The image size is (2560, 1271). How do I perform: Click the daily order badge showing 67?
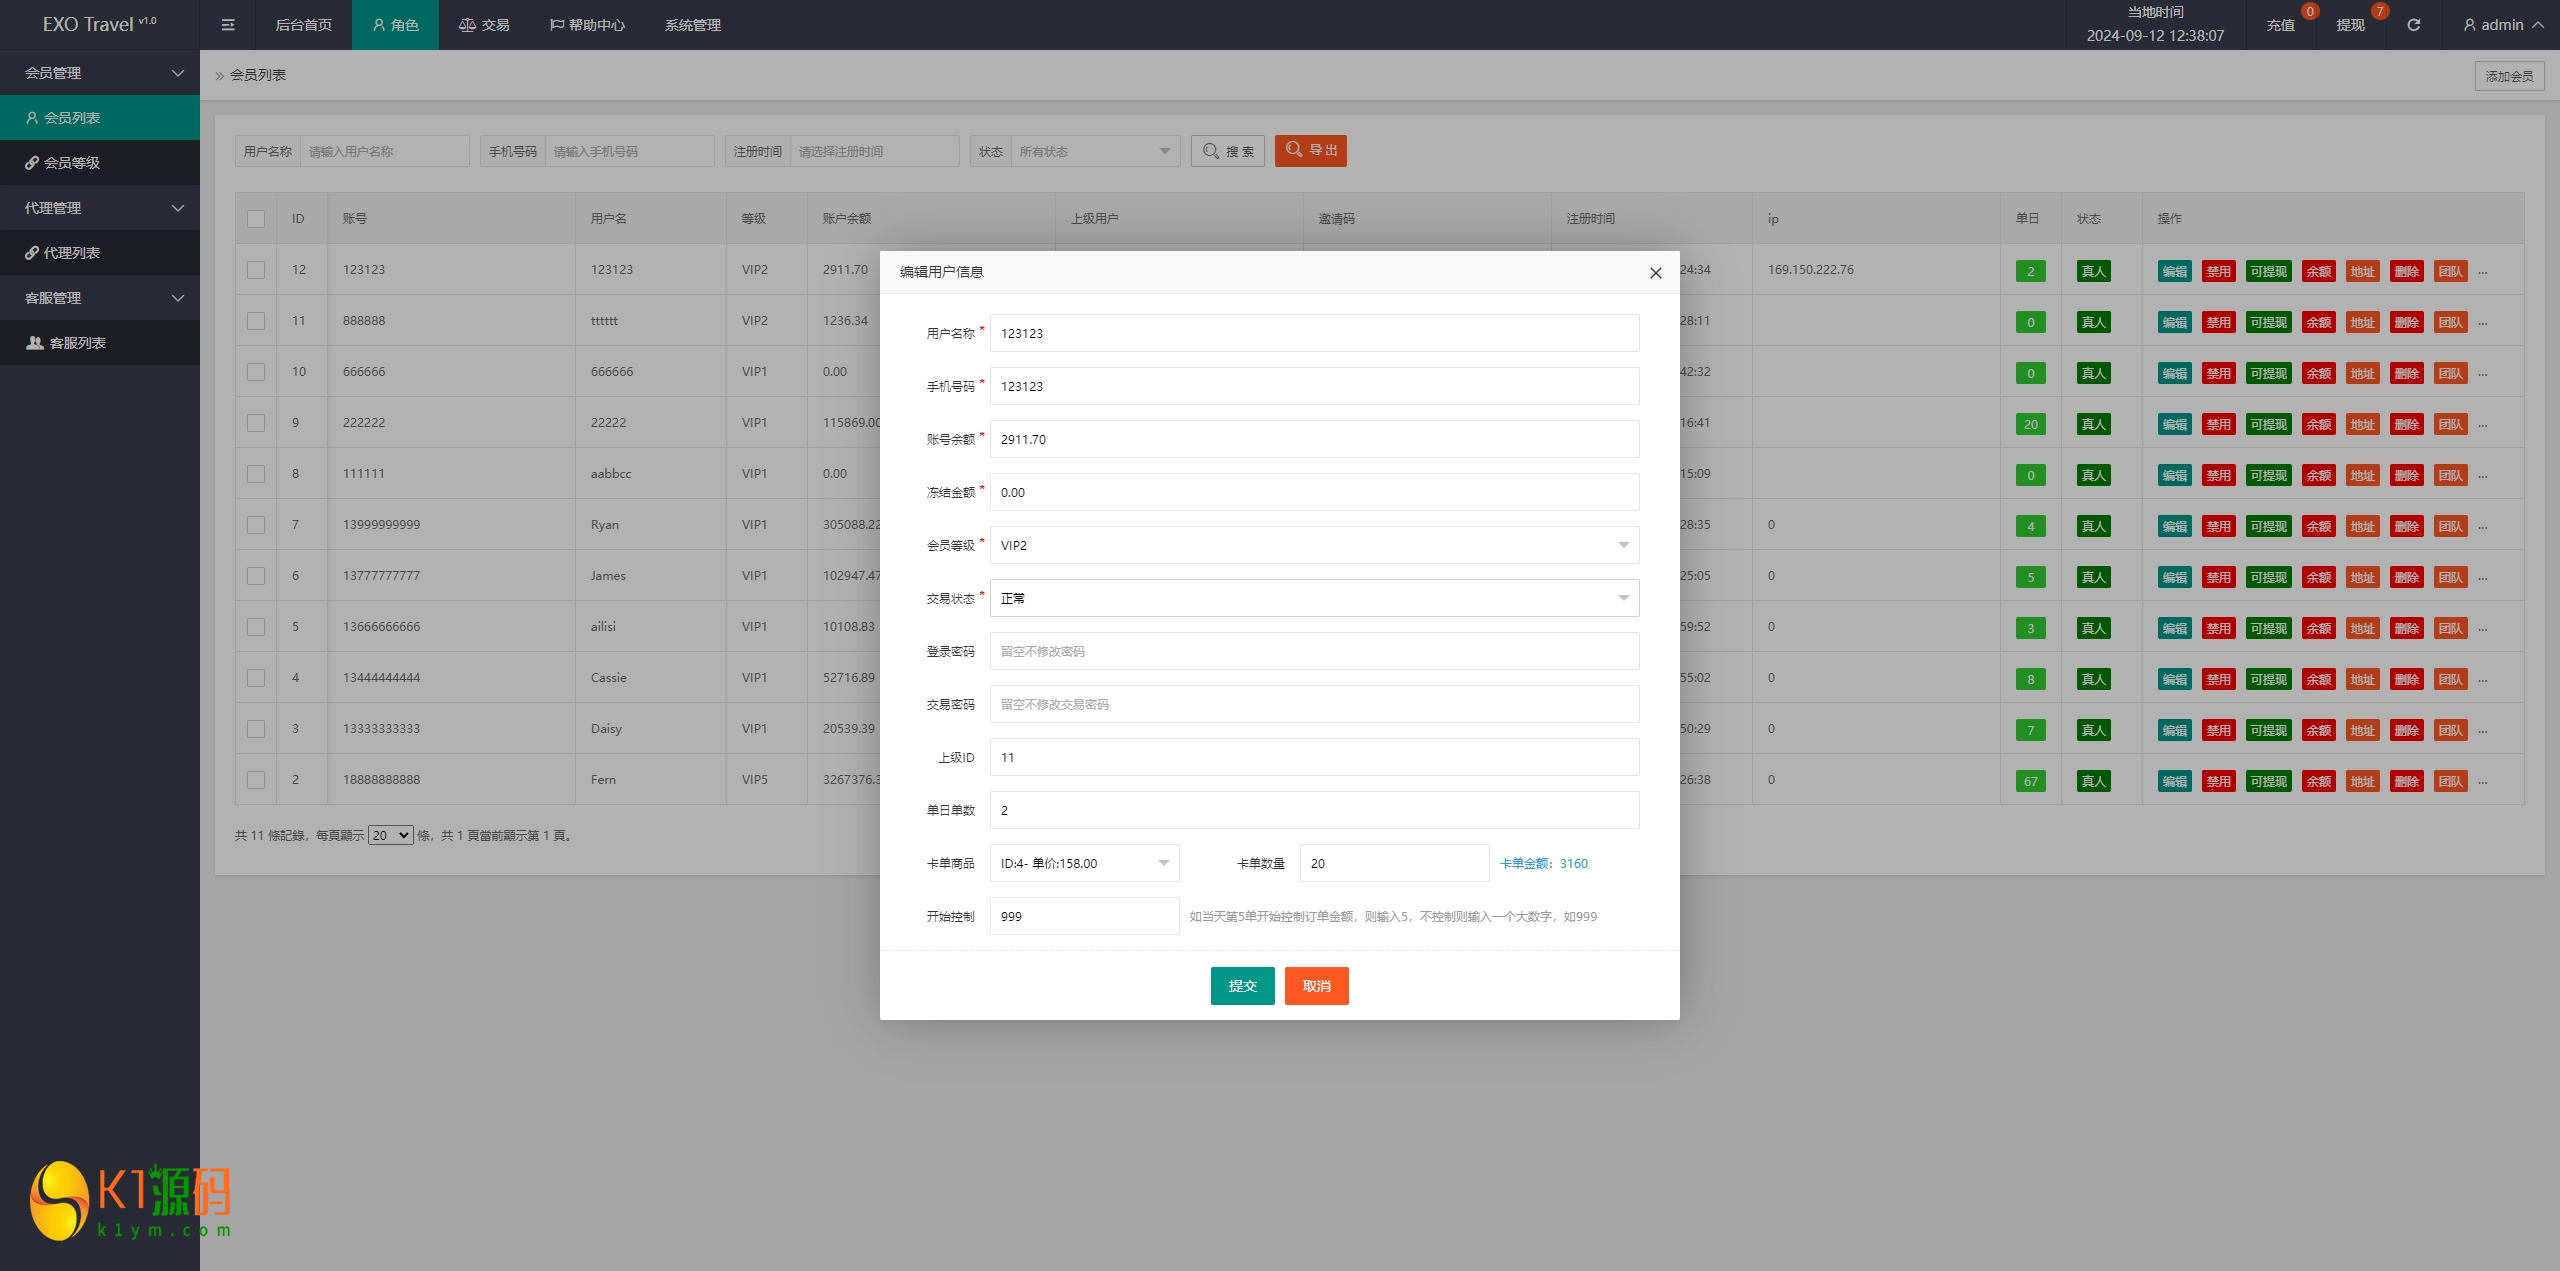pos(2030,781)
